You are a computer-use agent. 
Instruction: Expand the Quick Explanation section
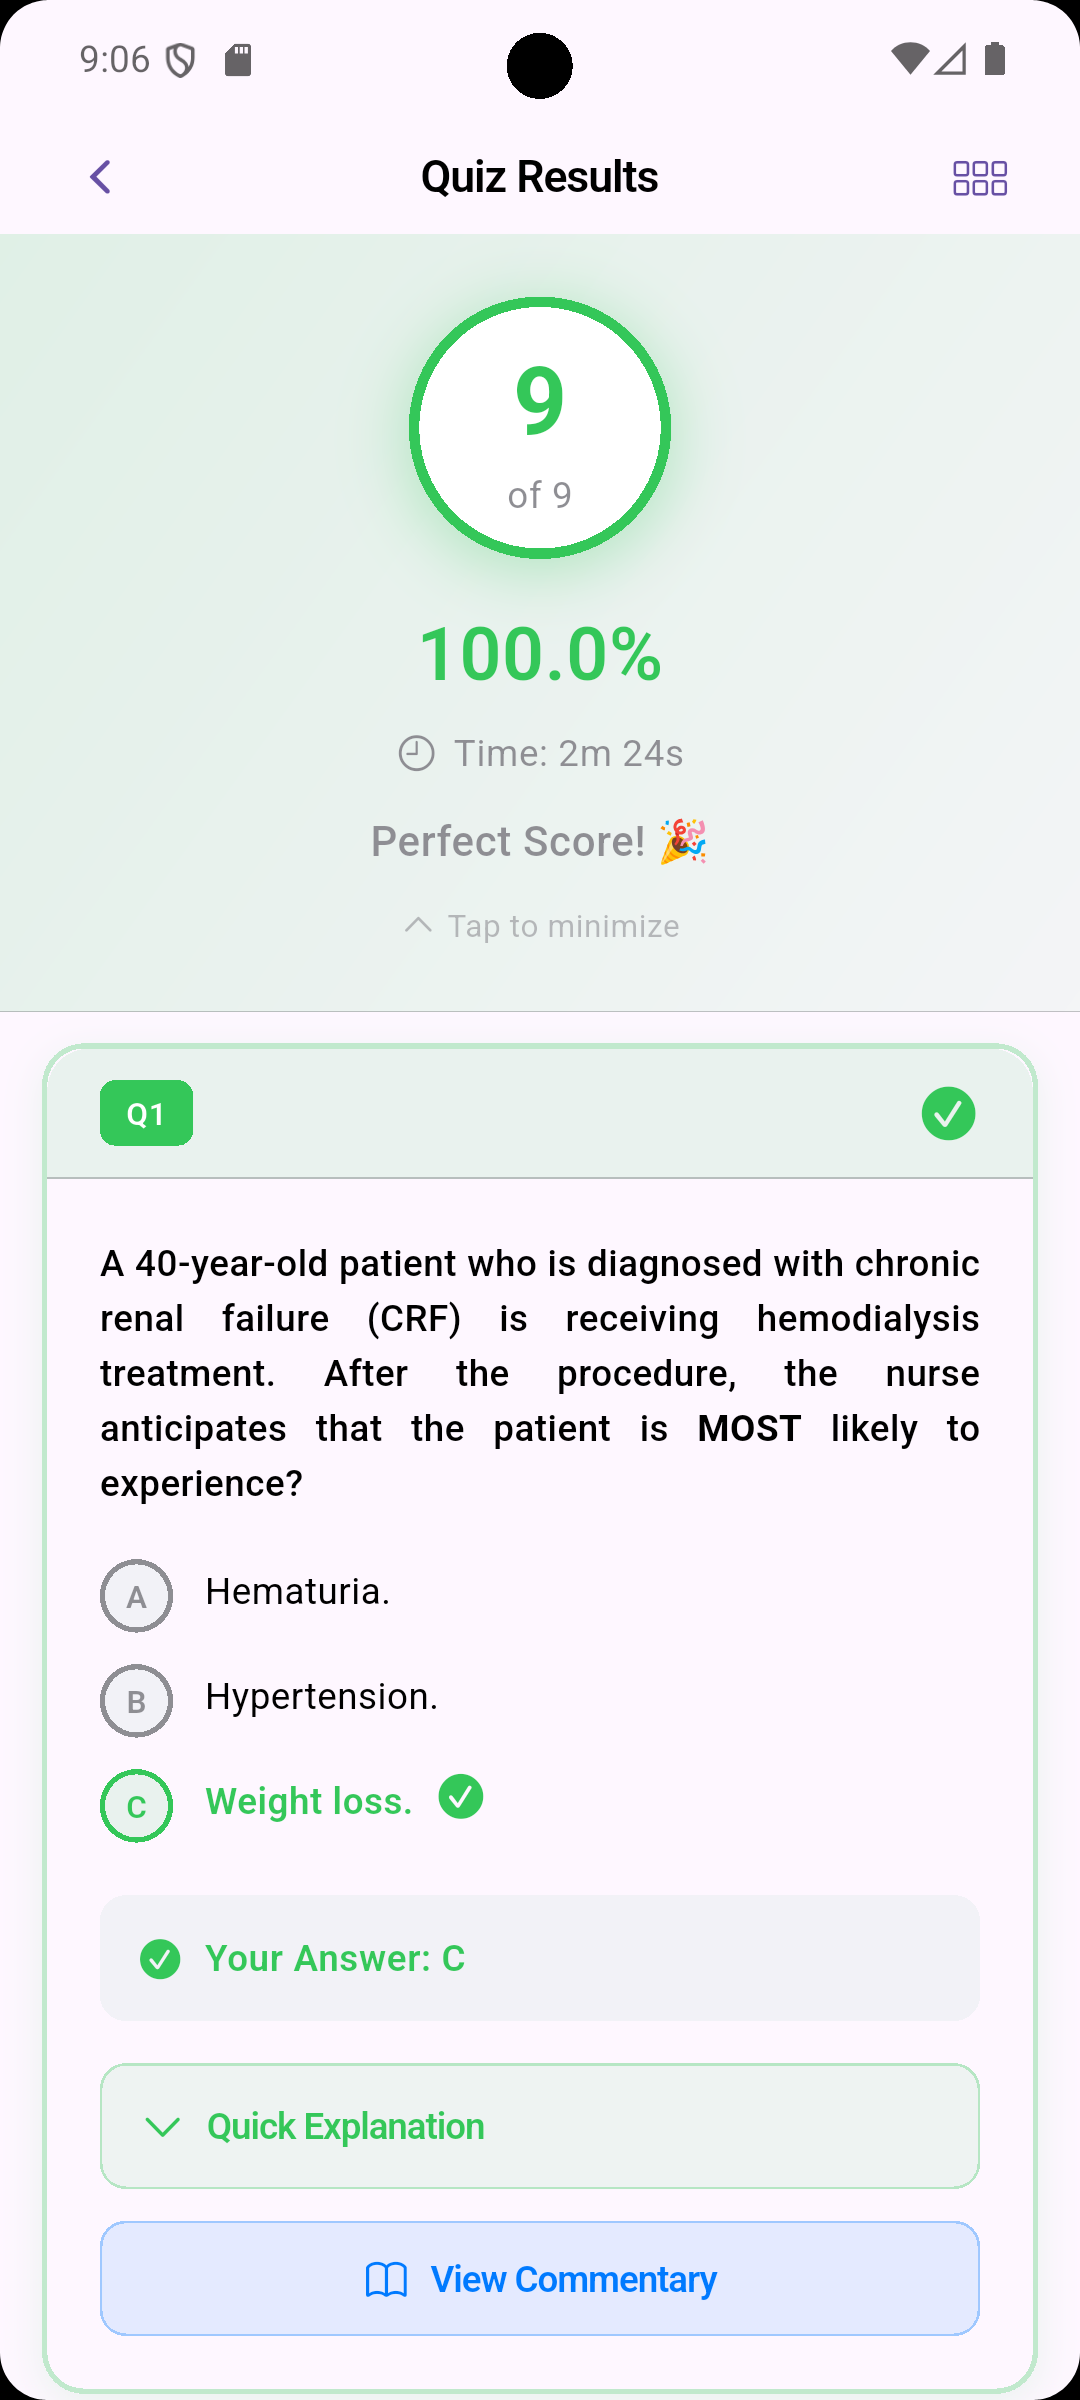tap(540, 2126)
